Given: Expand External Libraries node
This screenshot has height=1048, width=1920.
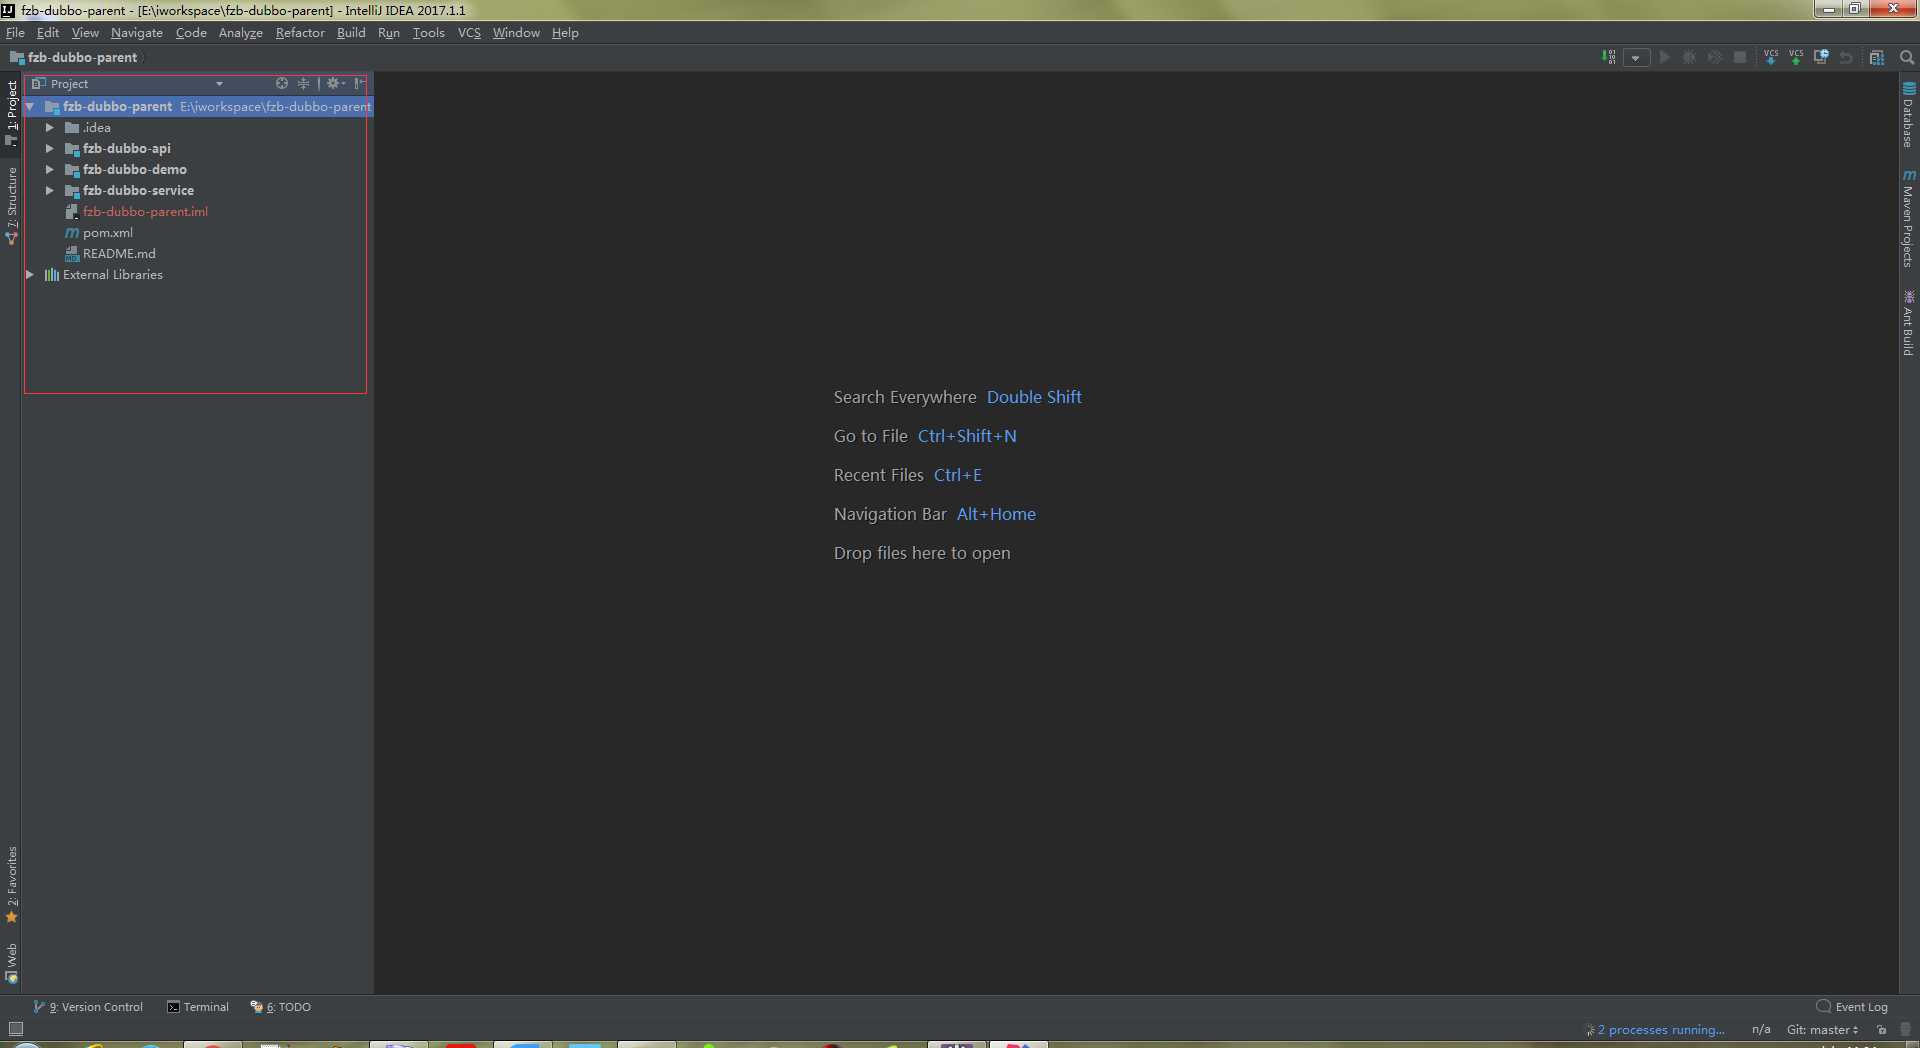Looking at the screenshot, I should (30, 274).
